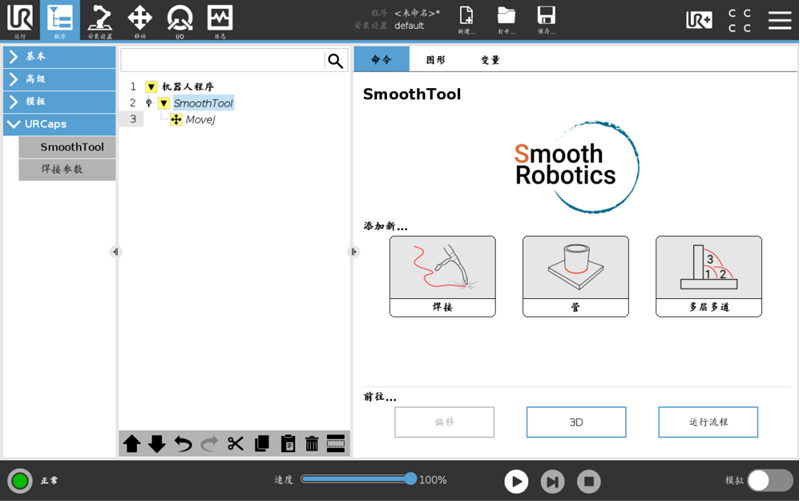Select 焊接参数 in URCaps list
800x501 pixels.
[67, 169]
